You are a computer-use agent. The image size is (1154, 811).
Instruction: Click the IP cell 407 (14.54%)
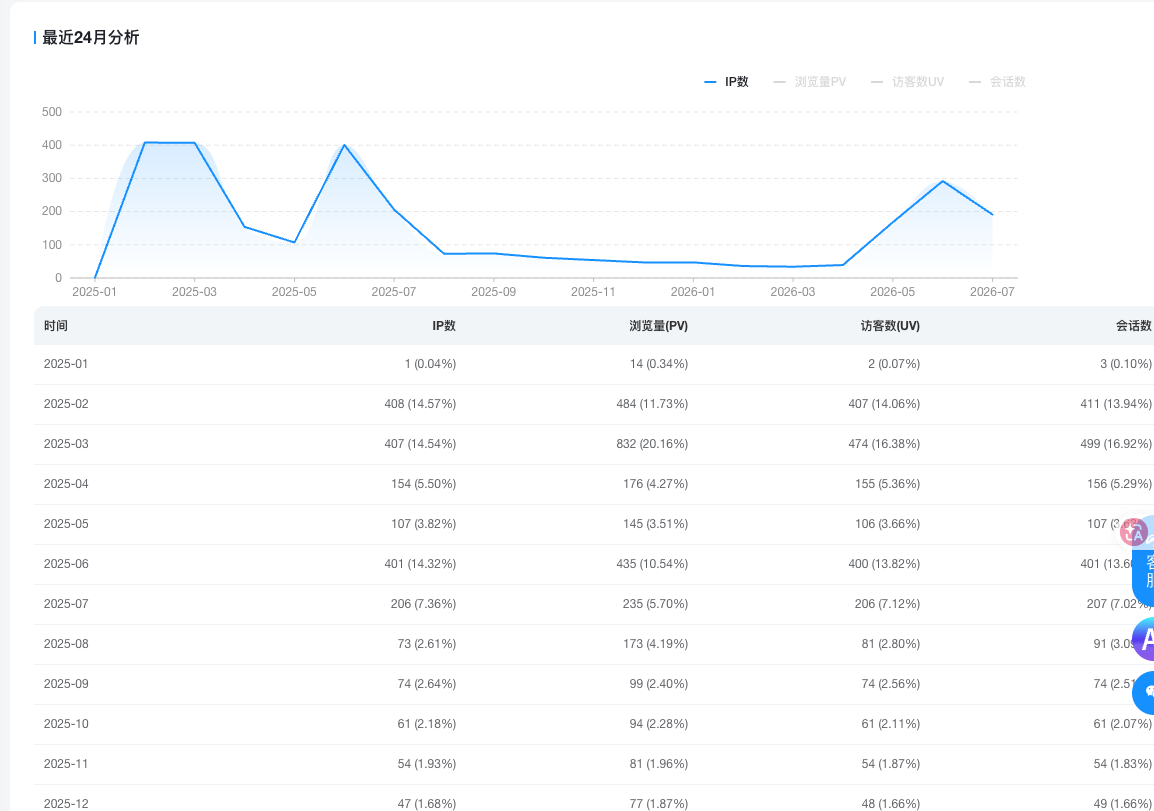click(420, 444)
